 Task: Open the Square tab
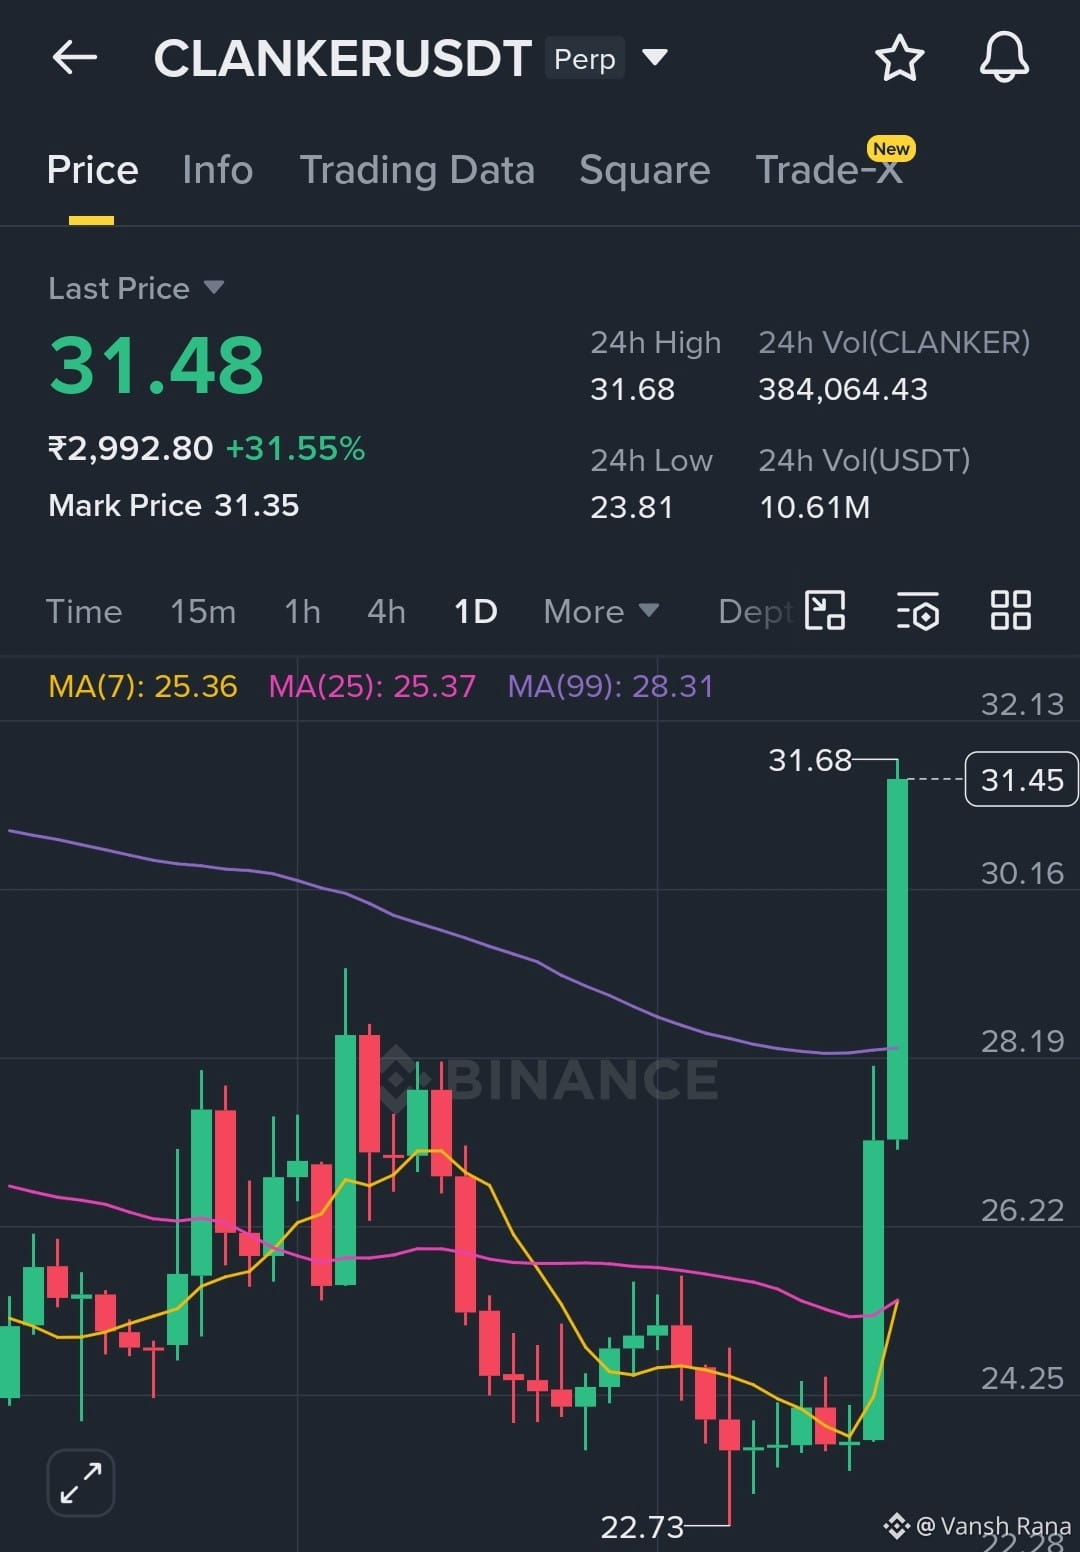pyautogui.click(x=644, y=170)
